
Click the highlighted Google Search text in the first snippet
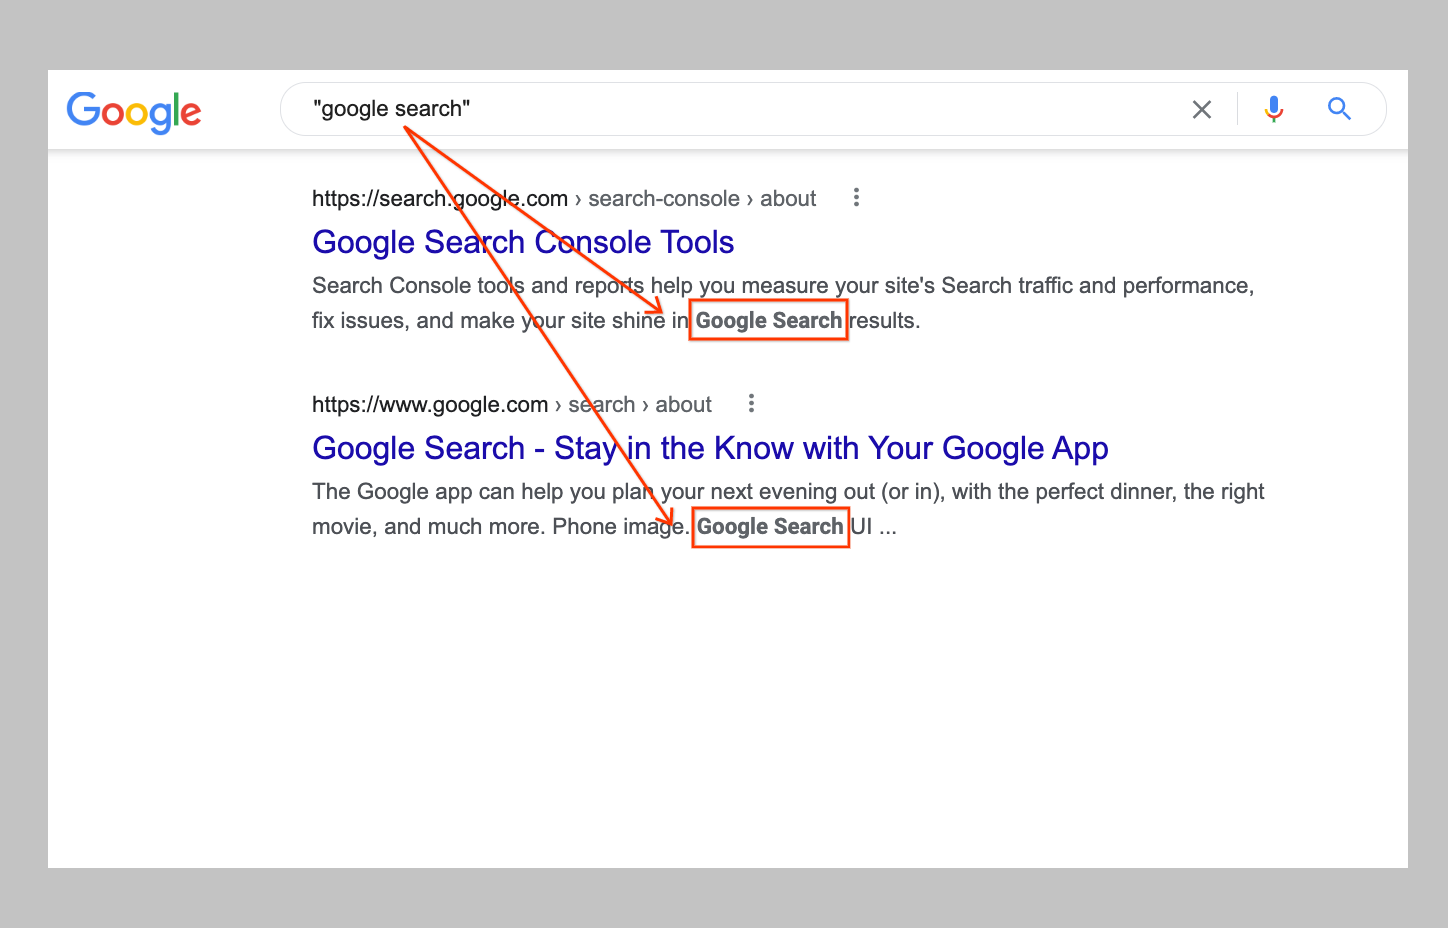pyautogui.click(x=768, y=320)
